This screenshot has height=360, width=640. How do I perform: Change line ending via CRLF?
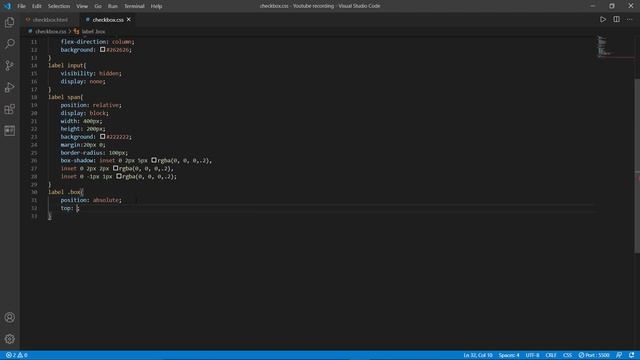pos(551,355)
